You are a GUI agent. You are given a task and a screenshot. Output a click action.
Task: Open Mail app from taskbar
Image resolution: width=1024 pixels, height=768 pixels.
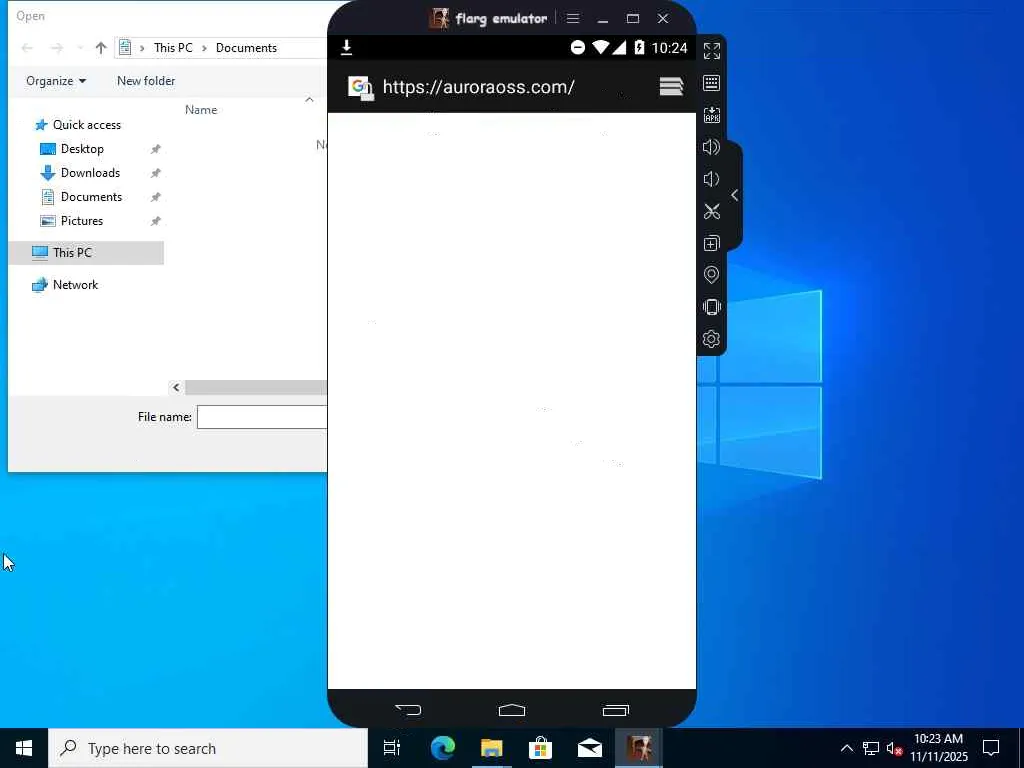coord(590,748)
